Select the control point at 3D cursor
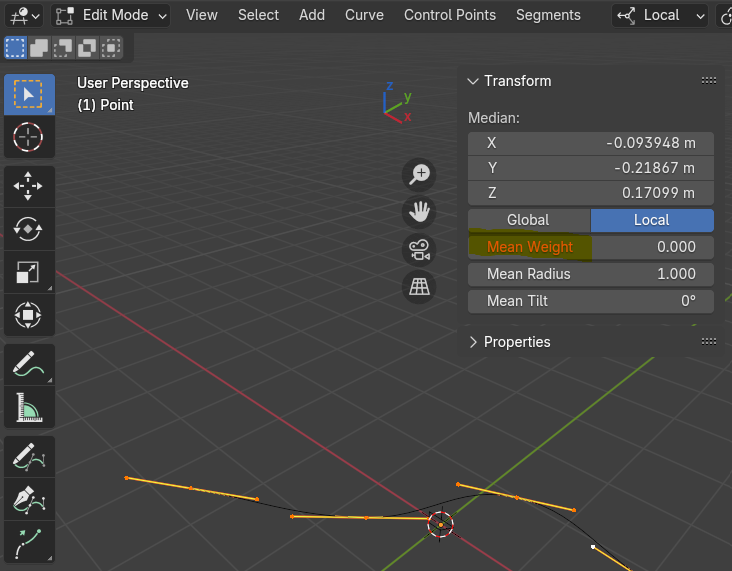The width and height of the screenshot is (732, 571). (441, 525)
